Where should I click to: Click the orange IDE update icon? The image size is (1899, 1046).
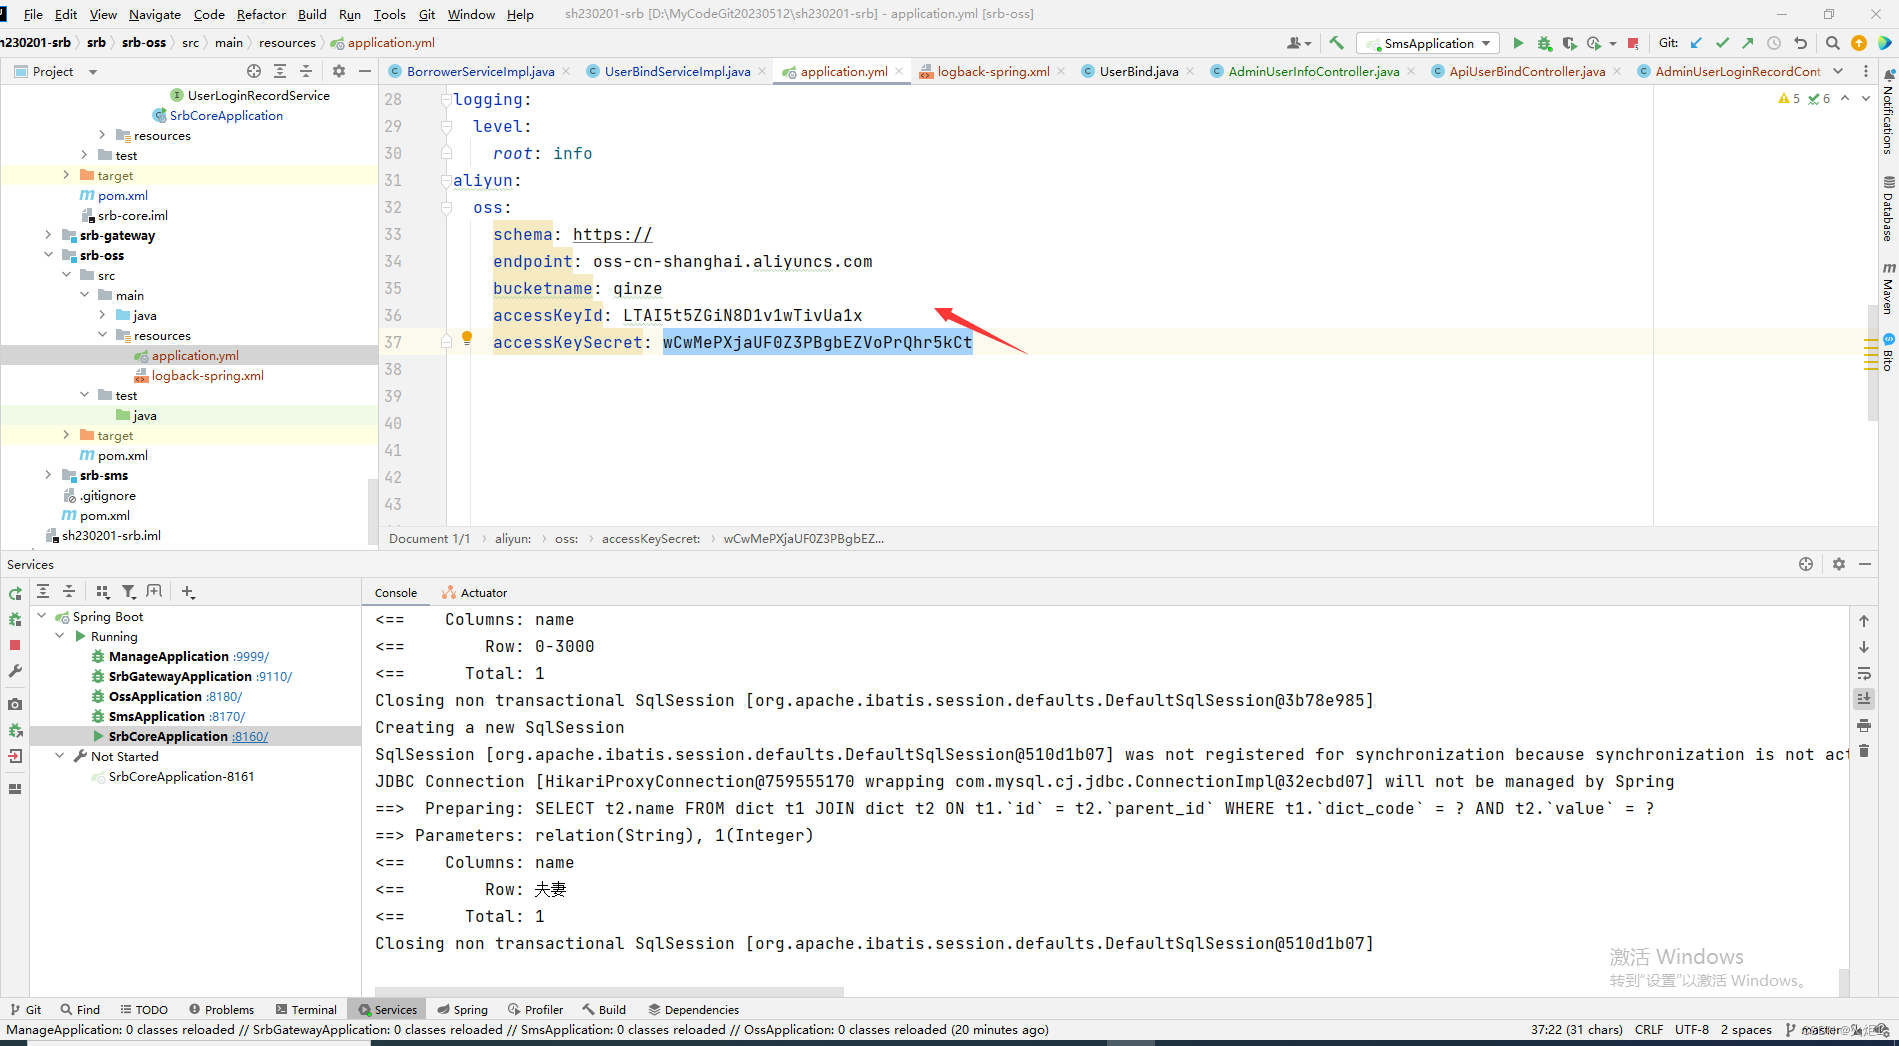click(x=1859, y=43)
